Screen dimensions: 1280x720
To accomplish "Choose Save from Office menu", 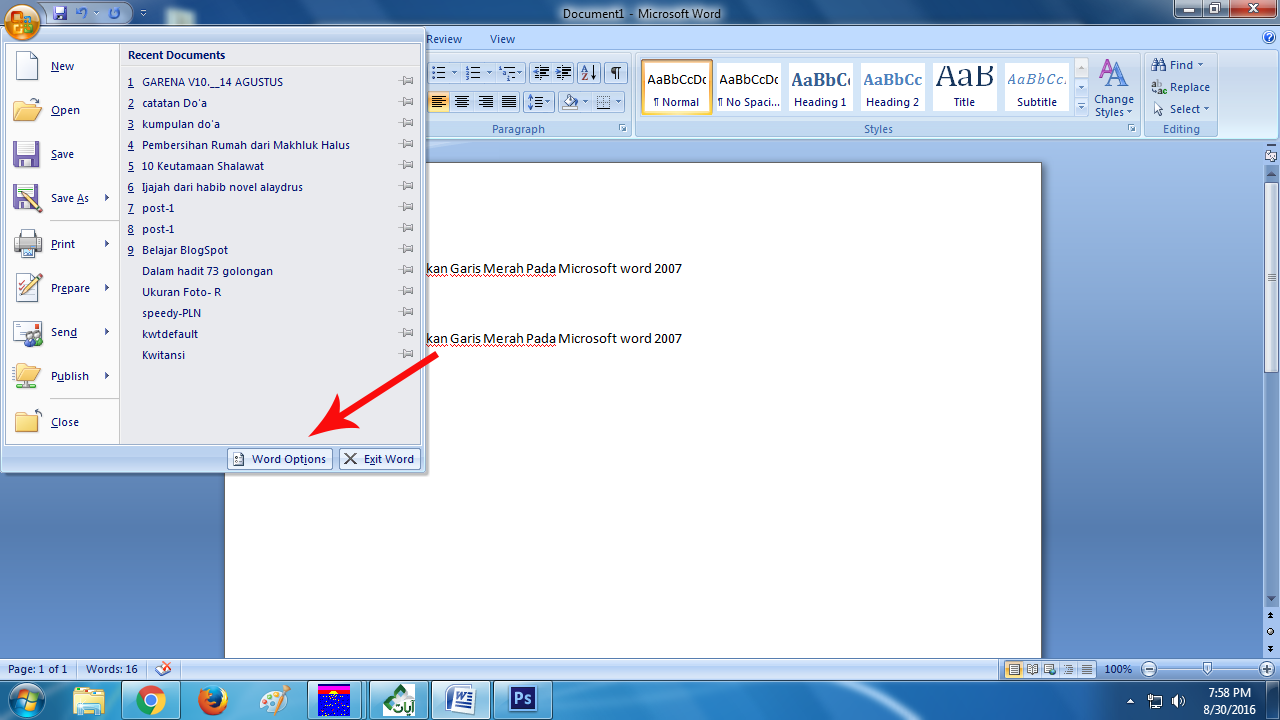I will click(x=62, y=154).
